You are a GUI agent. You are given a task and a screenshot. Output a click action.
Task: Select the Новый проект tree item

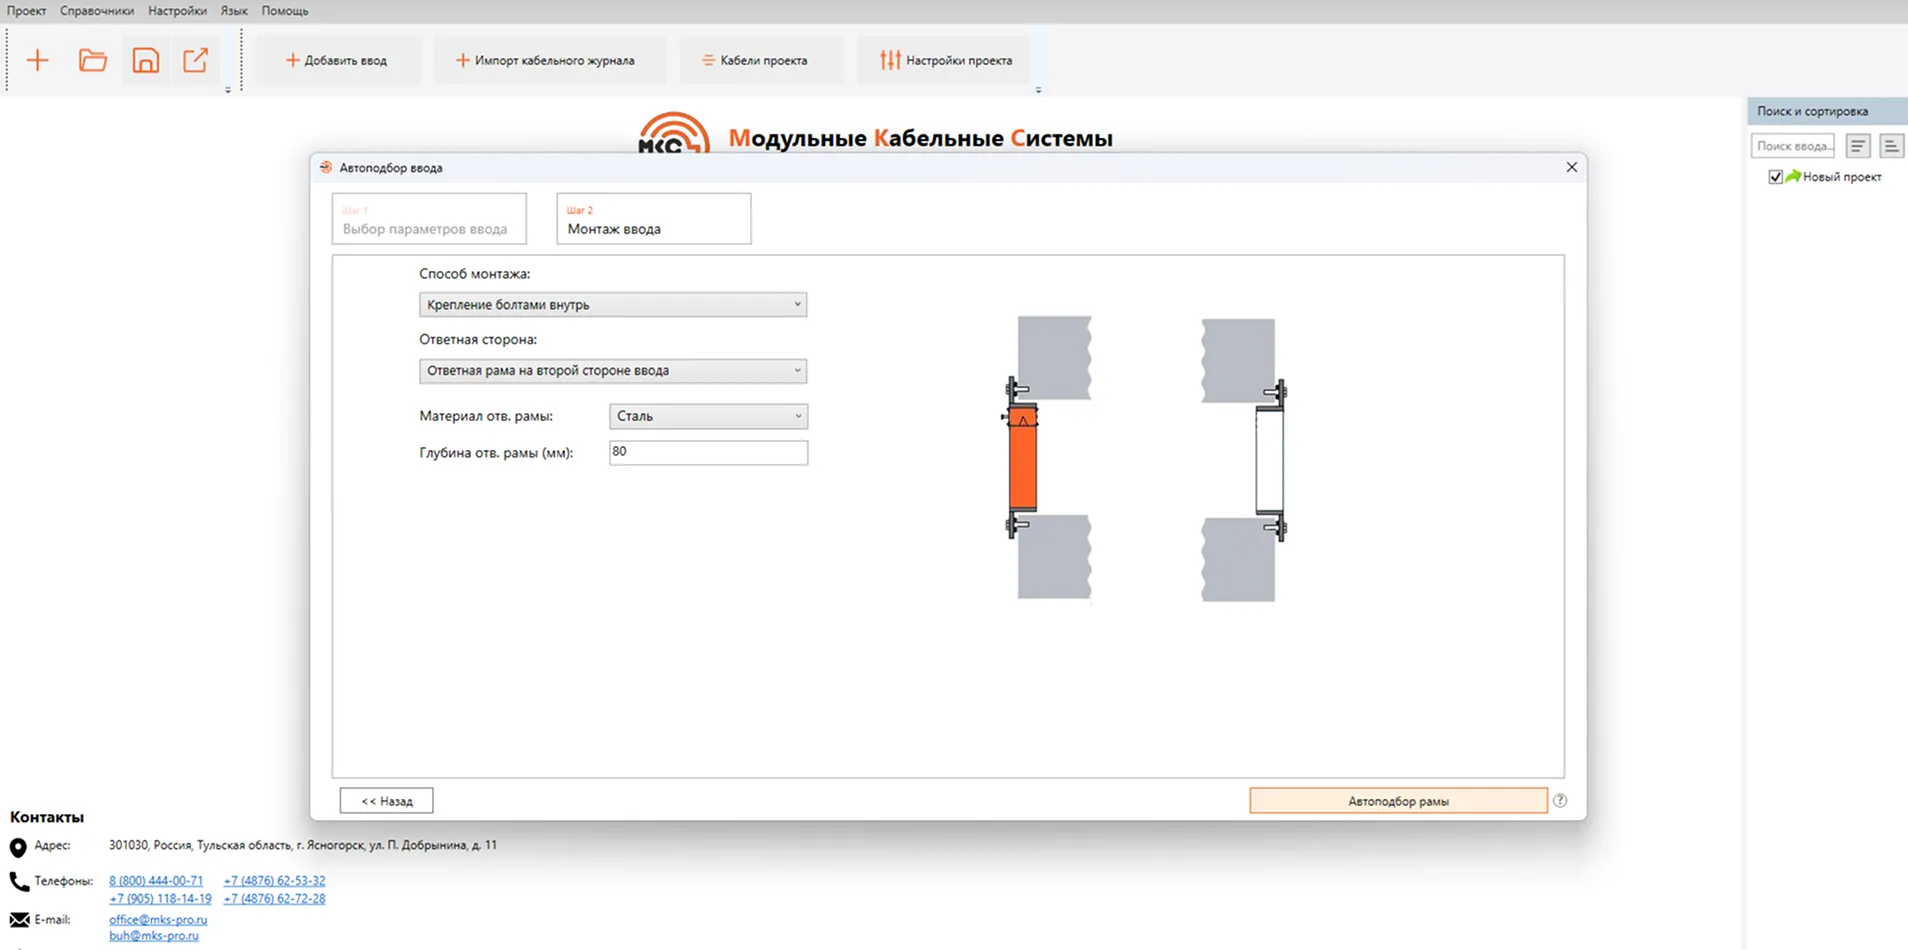pyautogui.click(x=1842, y=177)
